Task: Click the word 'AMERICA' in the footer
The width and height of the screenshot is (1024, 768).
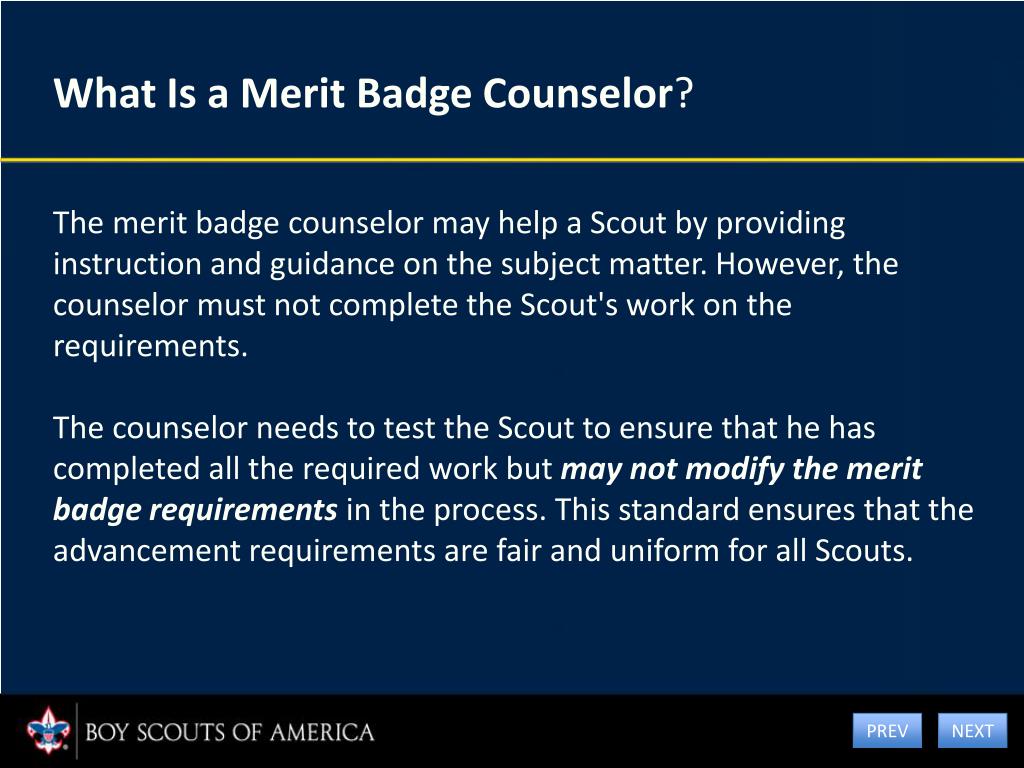Action: 322,732
